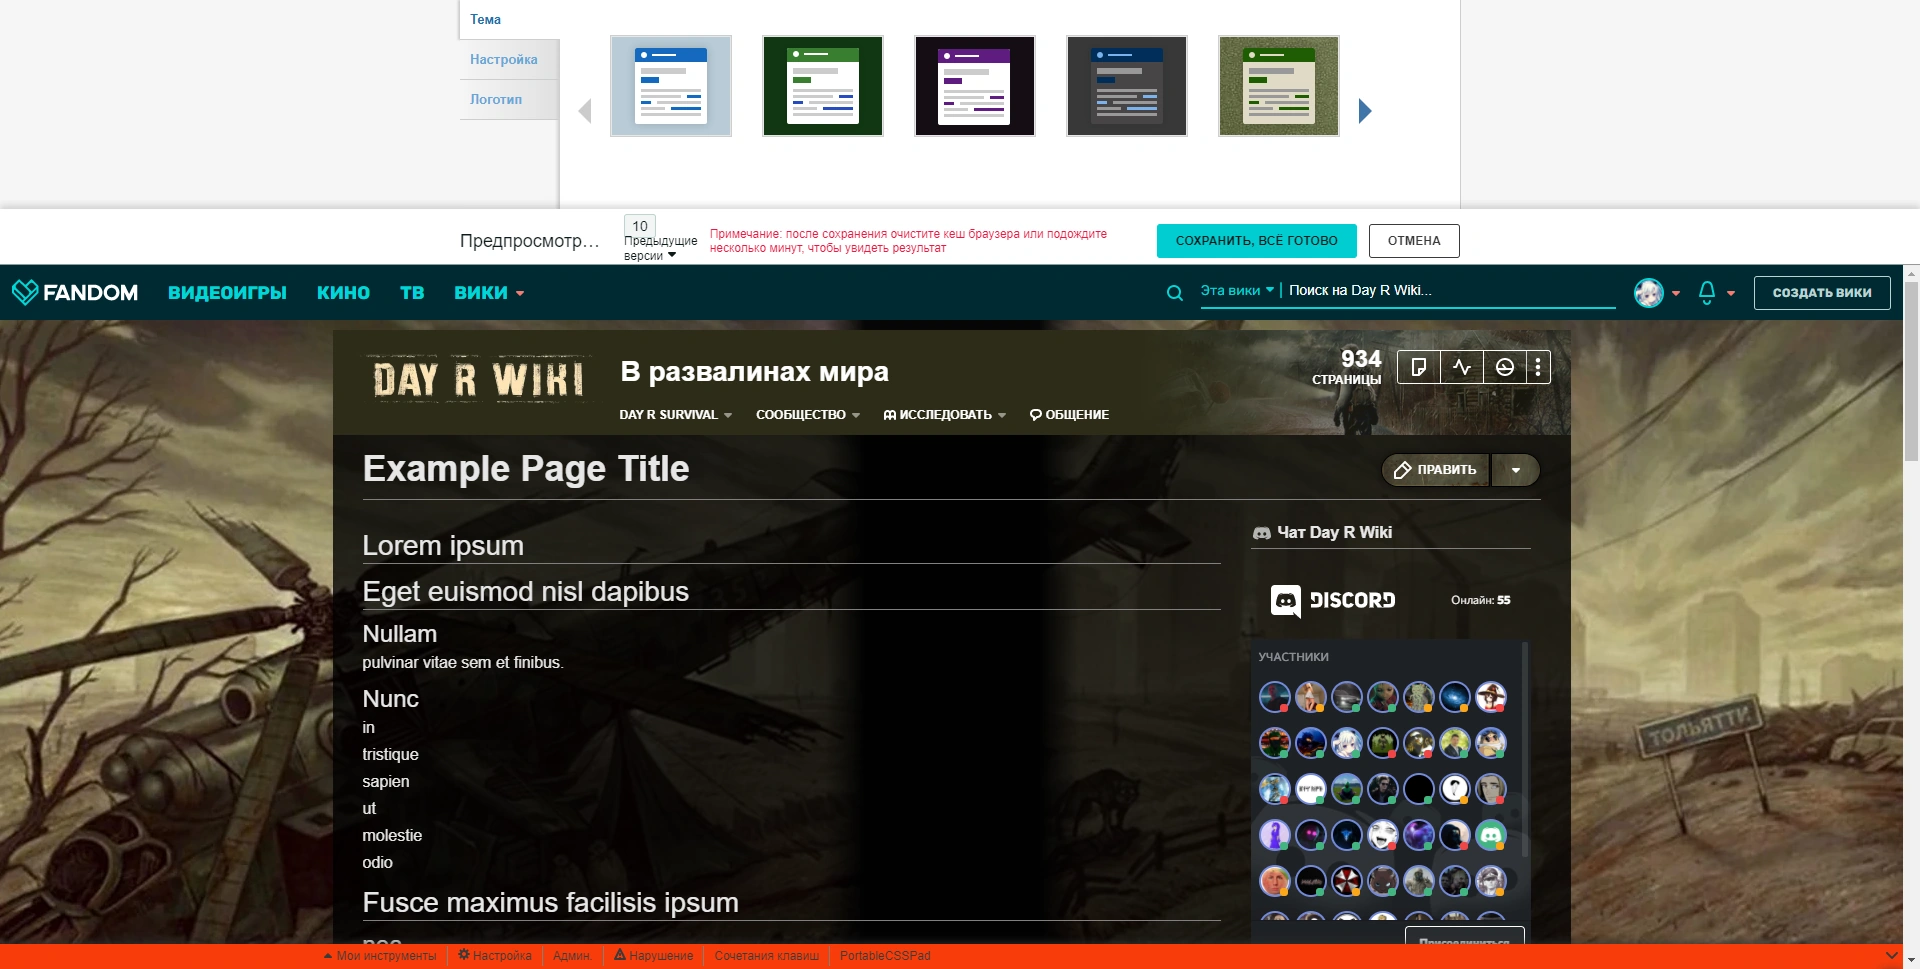Click the Discord-logo member avatar in the widget
The image size is (1920, 969).
tap(1491, 835)
